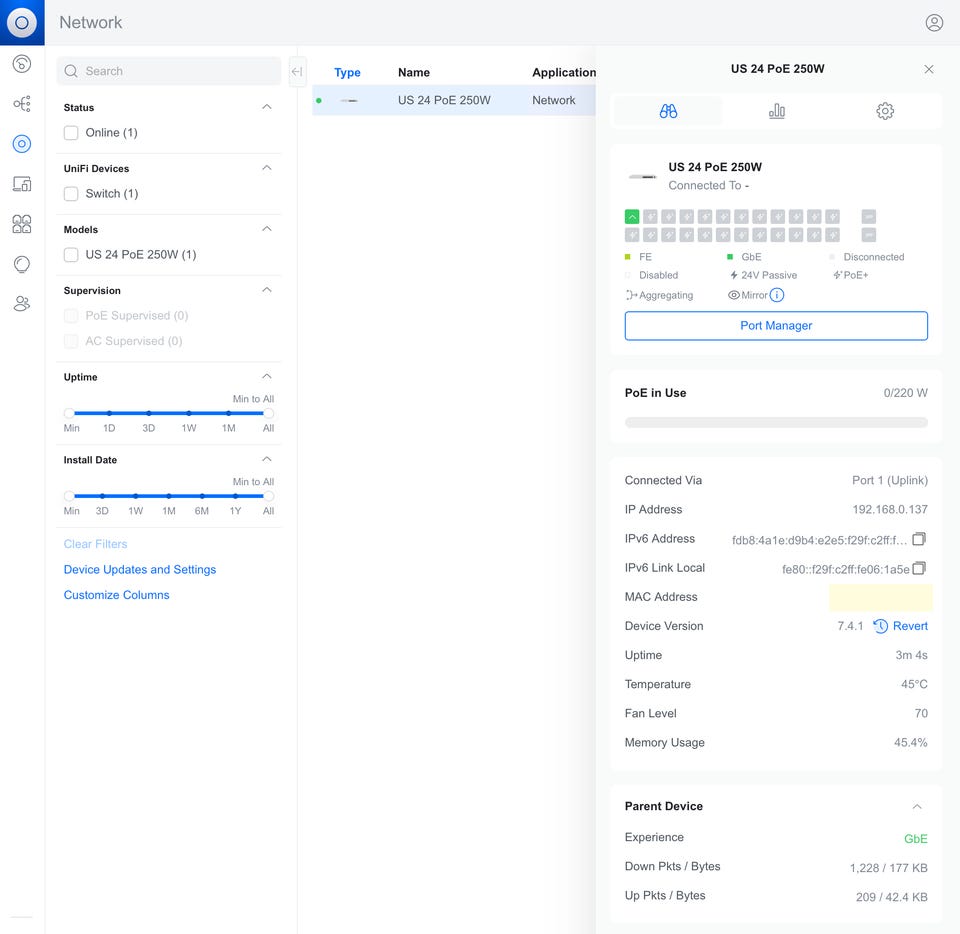The width and height of the screenshot is (960, 934).
Task: Sort by the Type column header
Action: pos(347,72)
